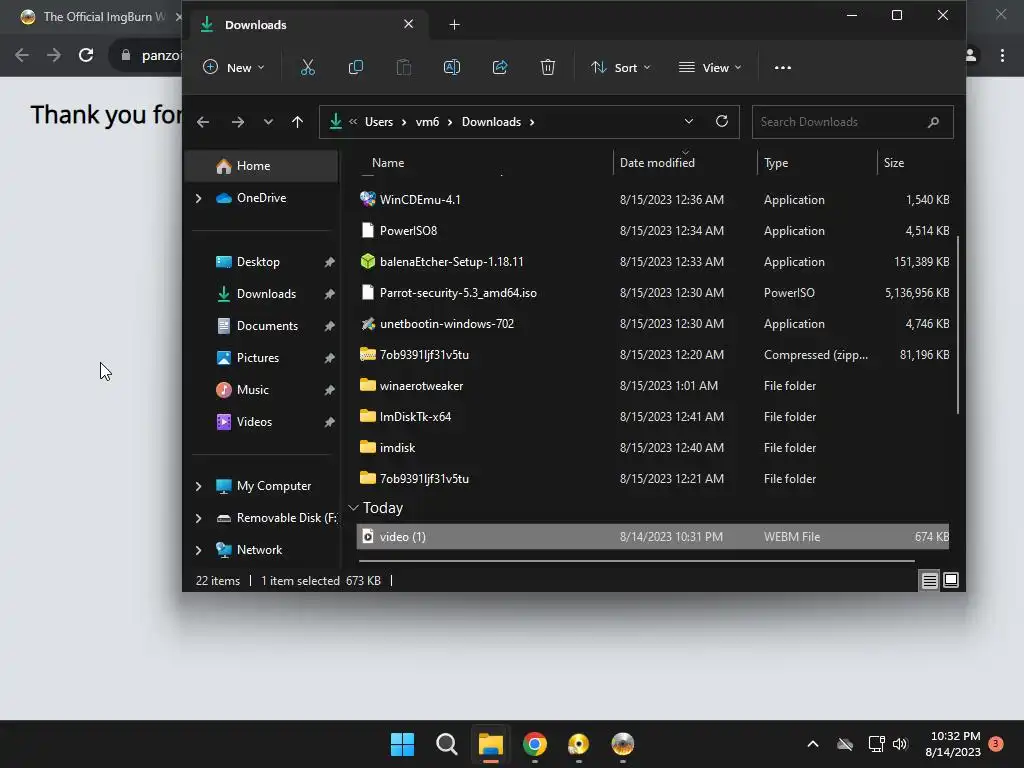Go back using Explorer back arrow
The width and height of the screenshot is (1024, 768).
203,122
